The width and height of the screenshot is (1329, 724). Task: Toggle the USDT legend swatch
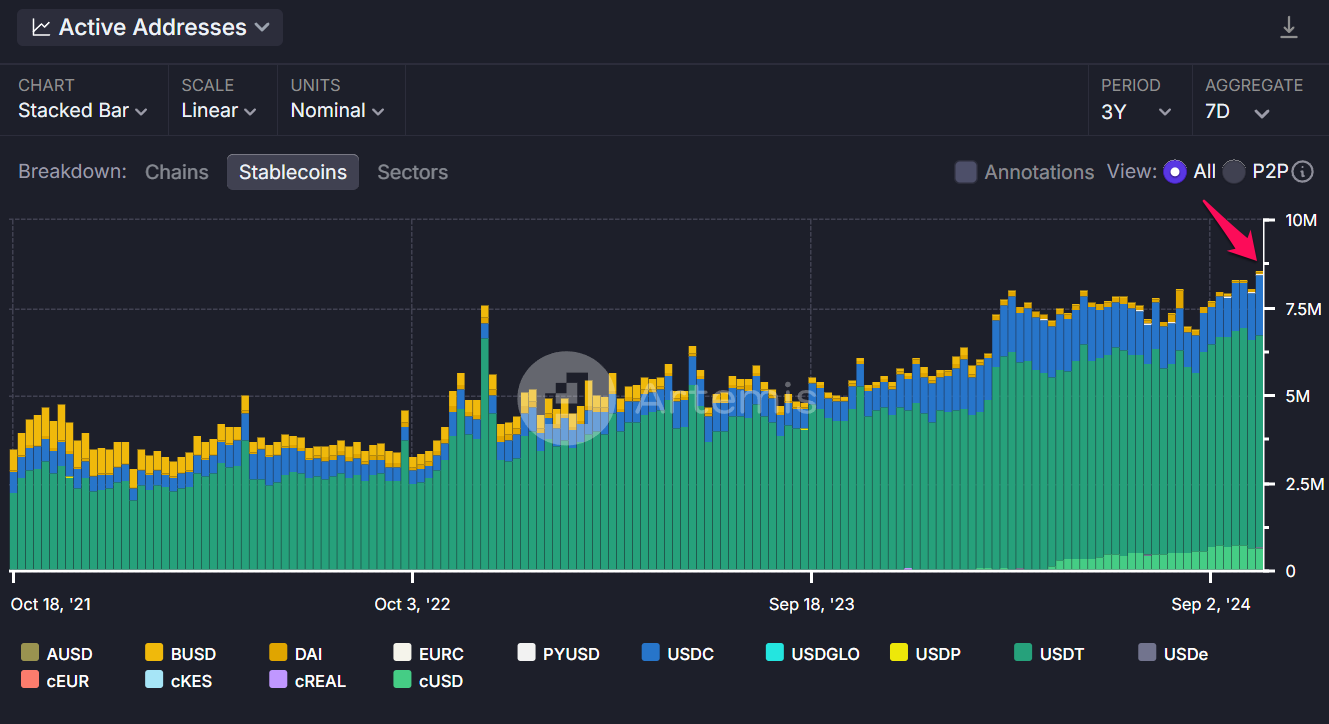tap(1023, 654)
